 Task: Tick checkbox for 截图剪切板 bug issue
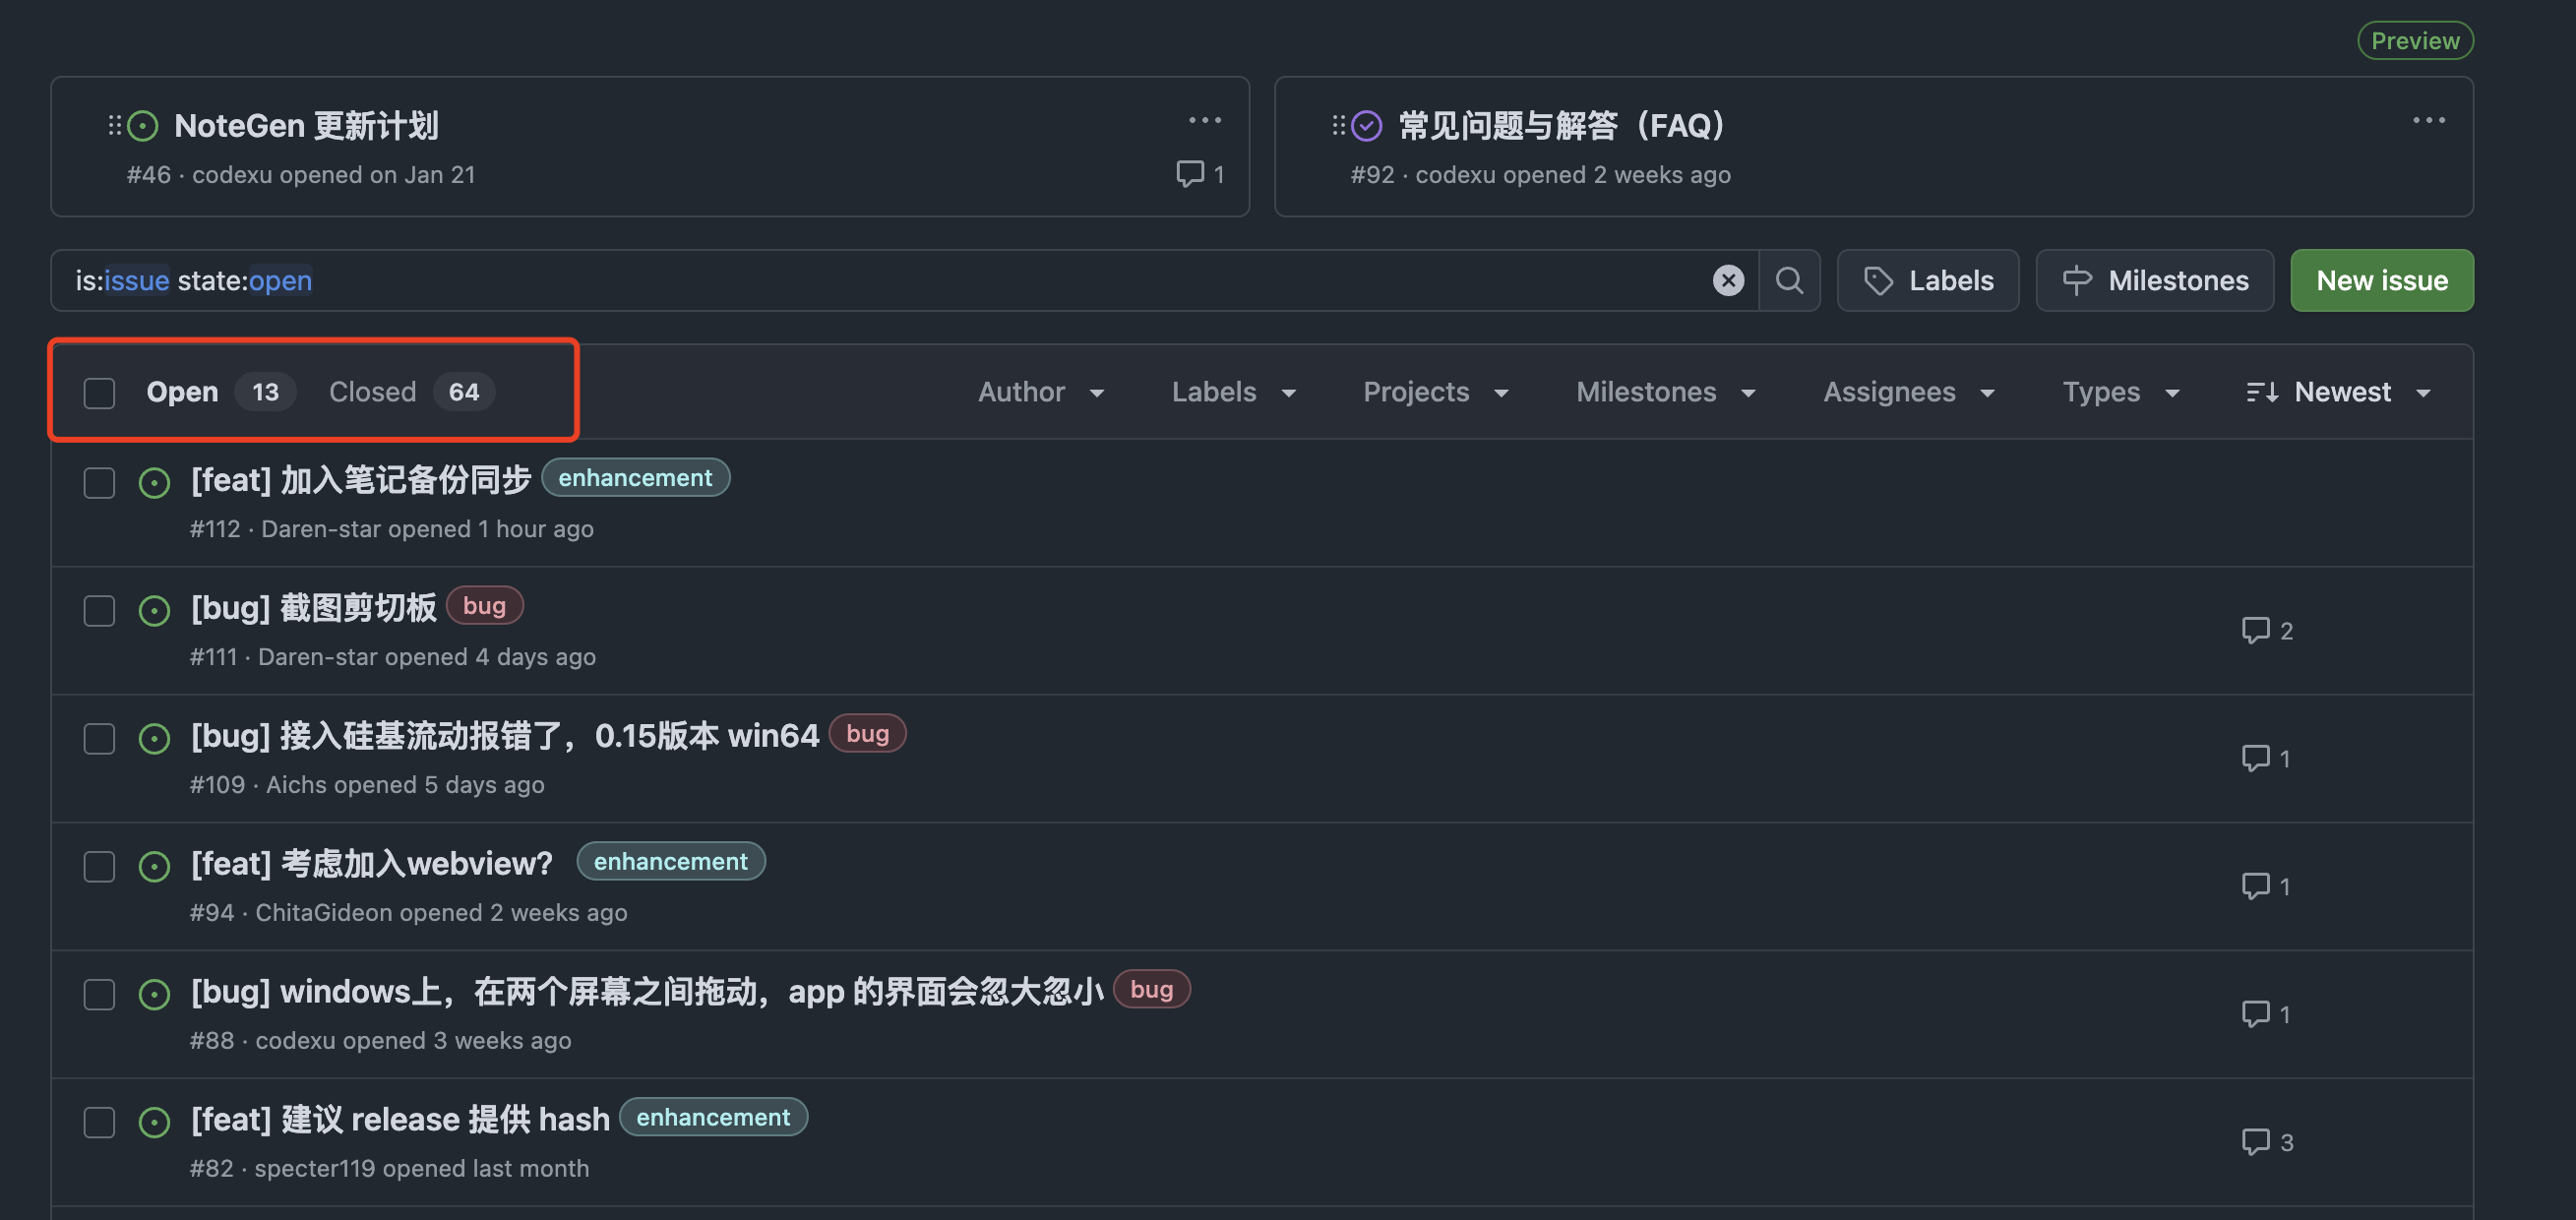coord(99,611)
